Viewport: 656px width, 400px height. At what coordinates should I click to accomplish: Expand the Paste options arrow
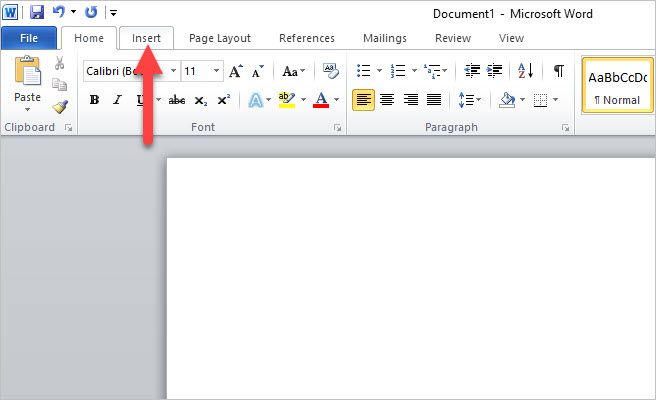pos(28,110)
